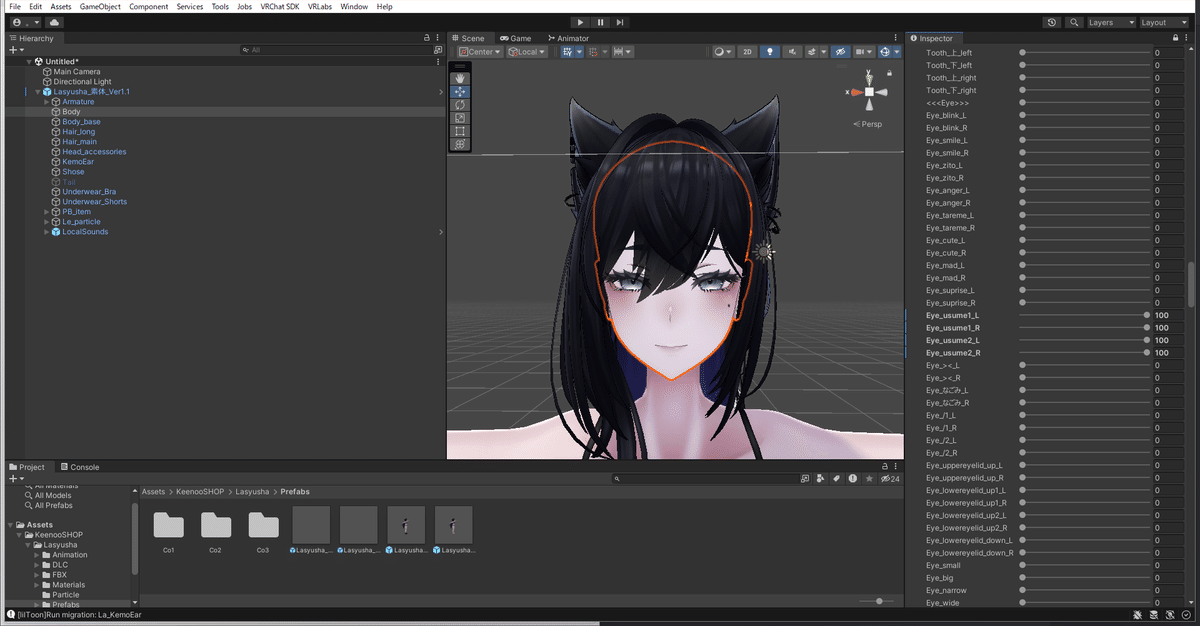Click the Project hidden packages count icon
Screen dimensions: 1200x626
tap(889, 479)
